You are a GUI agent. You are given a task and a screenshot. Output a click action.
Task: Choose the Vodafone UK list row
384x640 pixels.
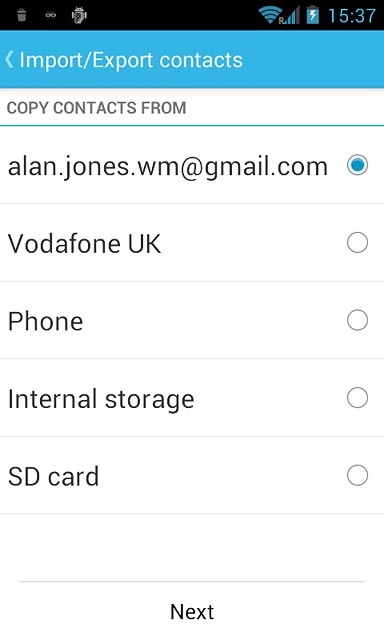point(192,243)
